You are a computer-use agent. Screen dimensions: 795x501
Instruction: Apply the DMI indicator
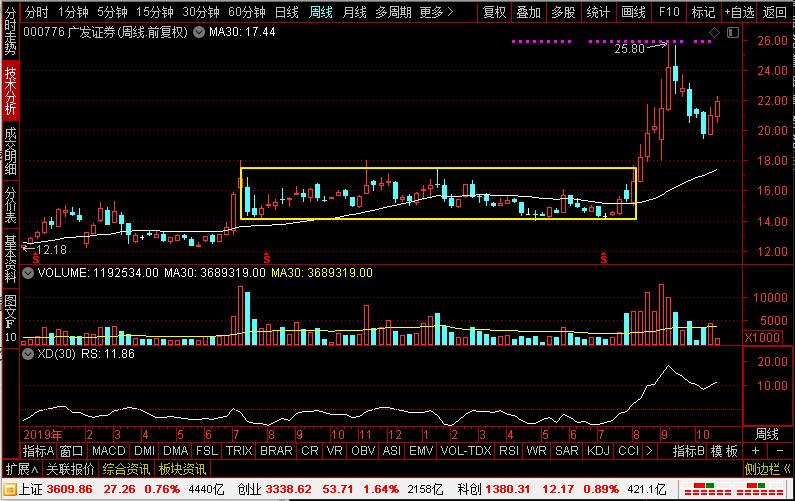click(x=144, y=451)
